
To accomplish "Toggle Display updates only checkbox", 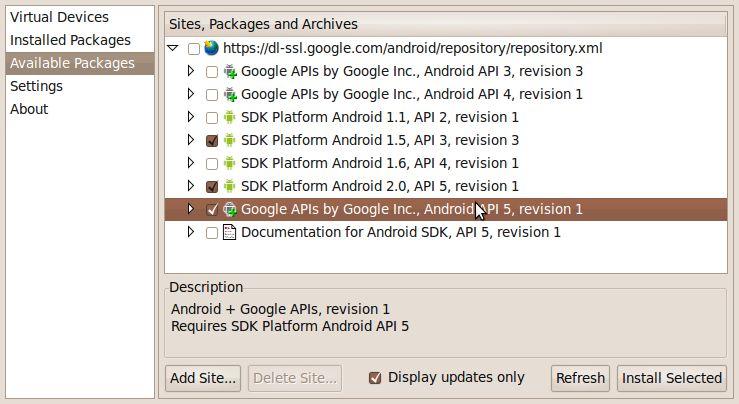I will click(x=375, y=378).
